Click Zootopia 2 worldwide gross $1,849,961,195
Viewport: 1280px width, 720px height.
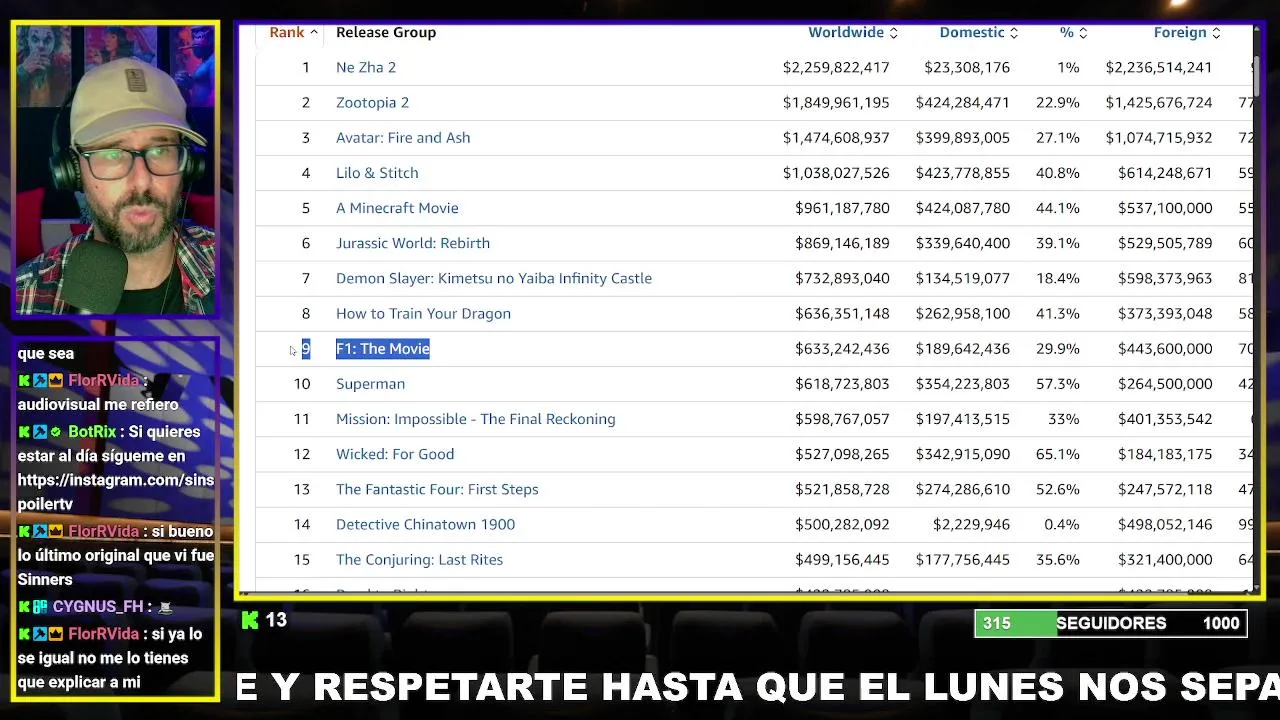[x=836, y=102]
